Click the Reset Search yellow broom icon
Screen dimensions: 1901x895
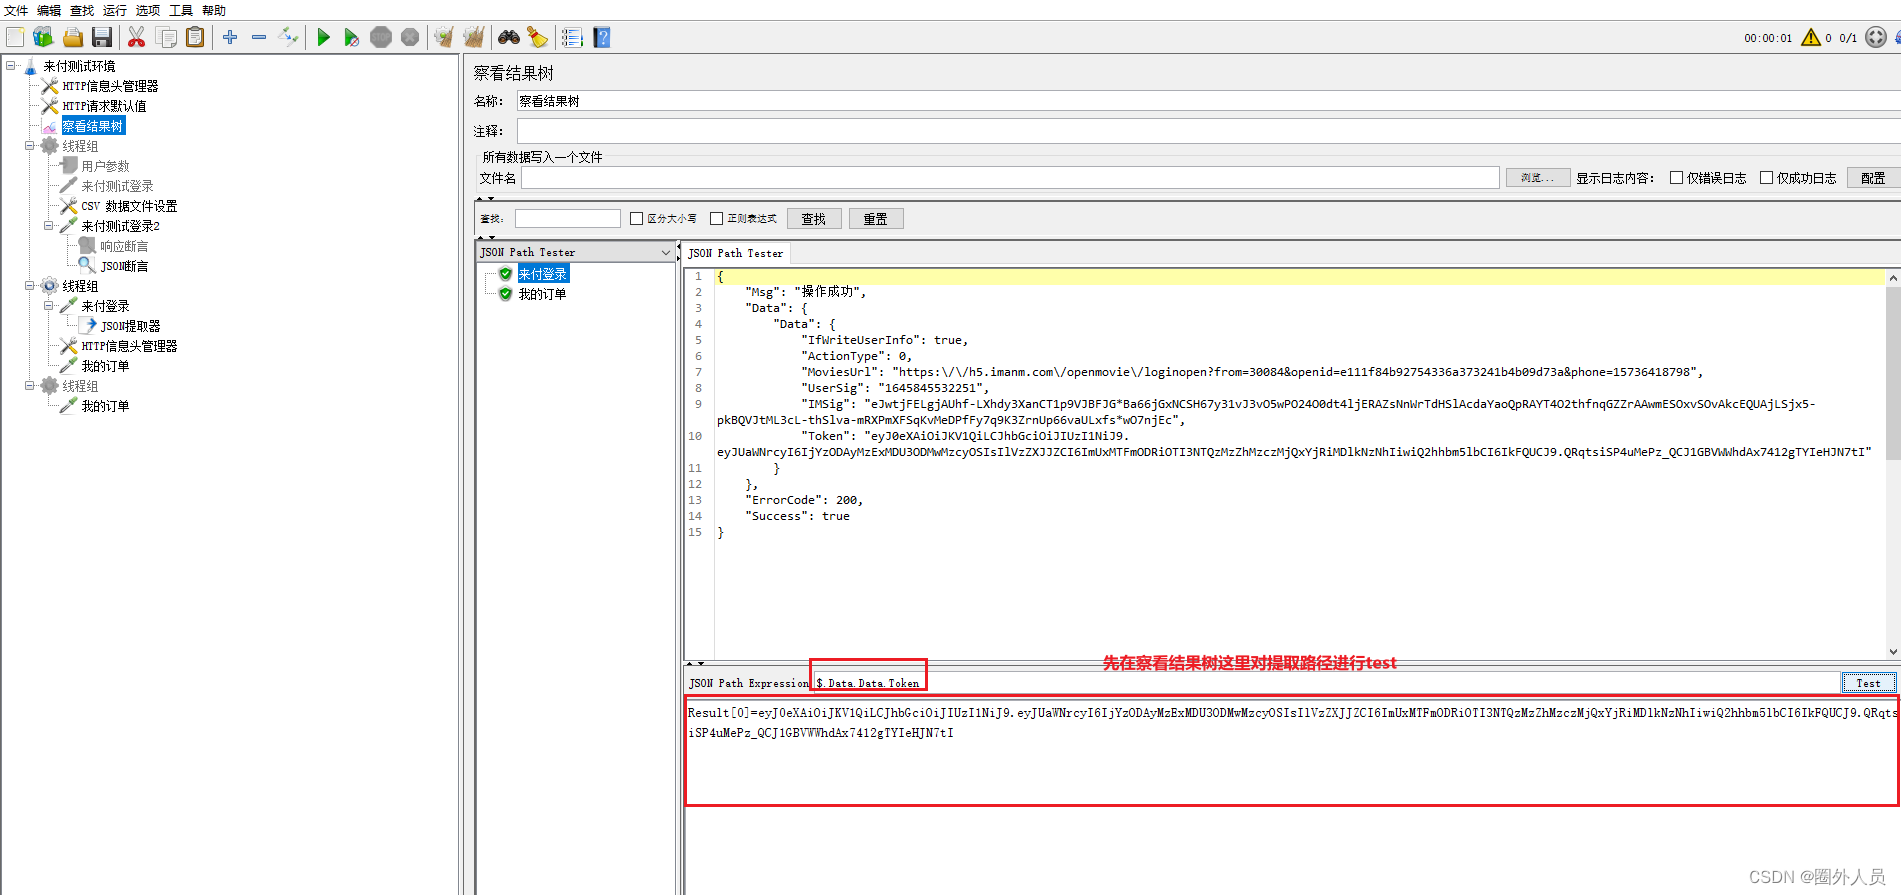tap(538, 37)
